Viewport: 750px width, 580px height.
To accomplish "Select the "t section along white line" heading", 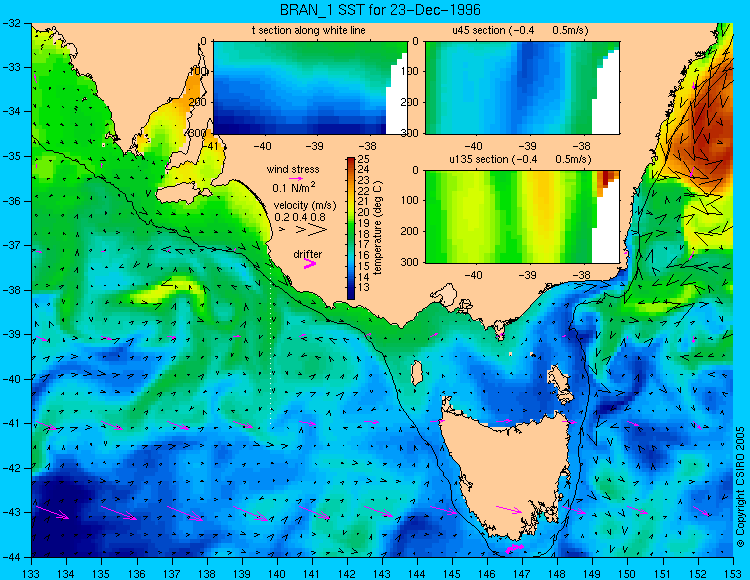I will pos(309,30).
